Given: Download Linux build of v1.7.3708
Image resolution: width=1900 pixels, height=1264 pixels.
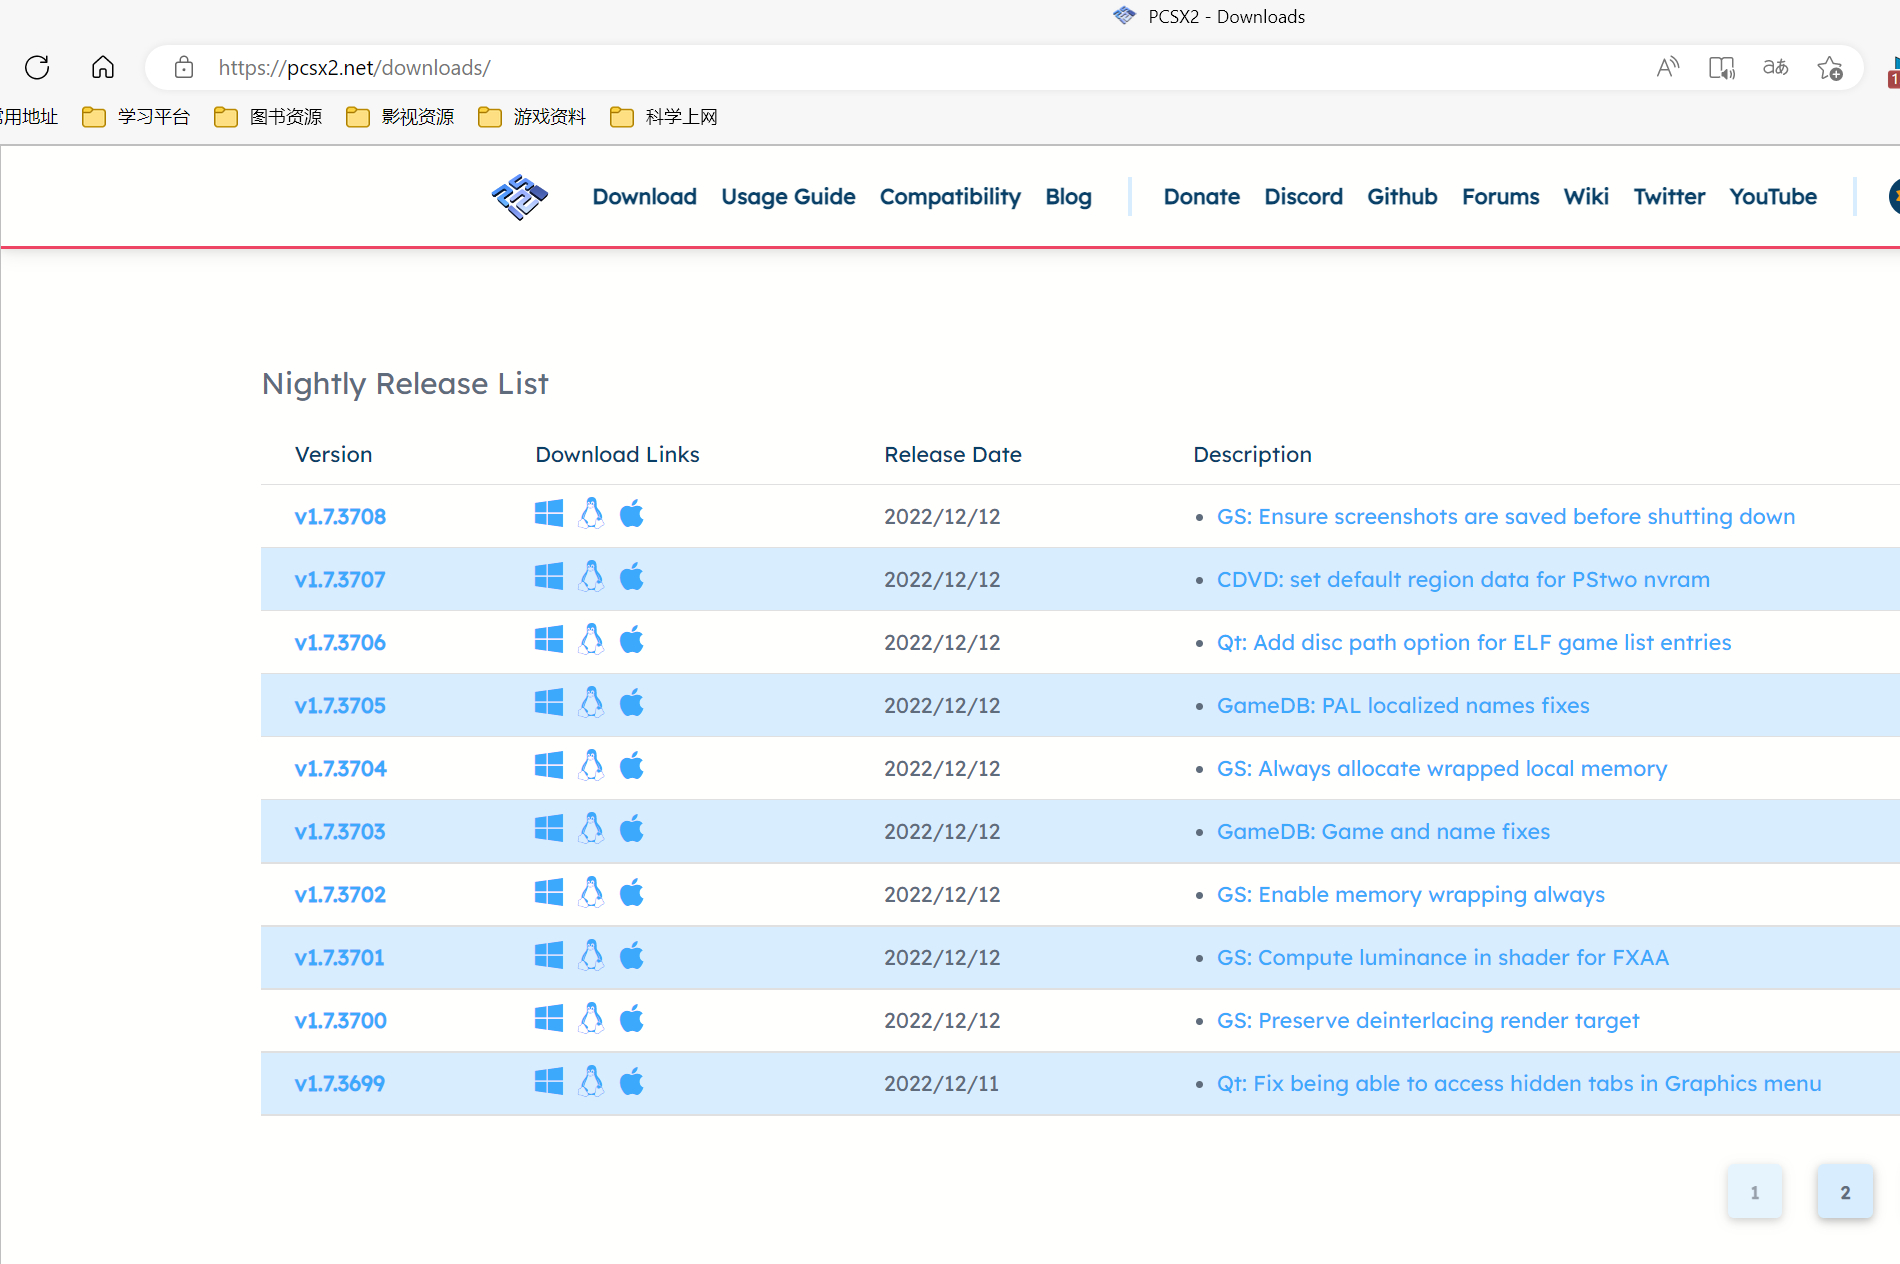Looking at the screenshot, I should tap(592, 514).
